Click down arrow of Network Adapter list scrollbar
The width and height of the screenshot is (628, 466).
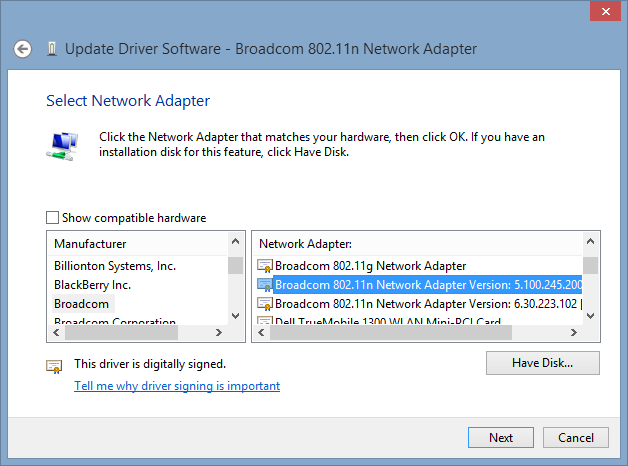point(590,315)
